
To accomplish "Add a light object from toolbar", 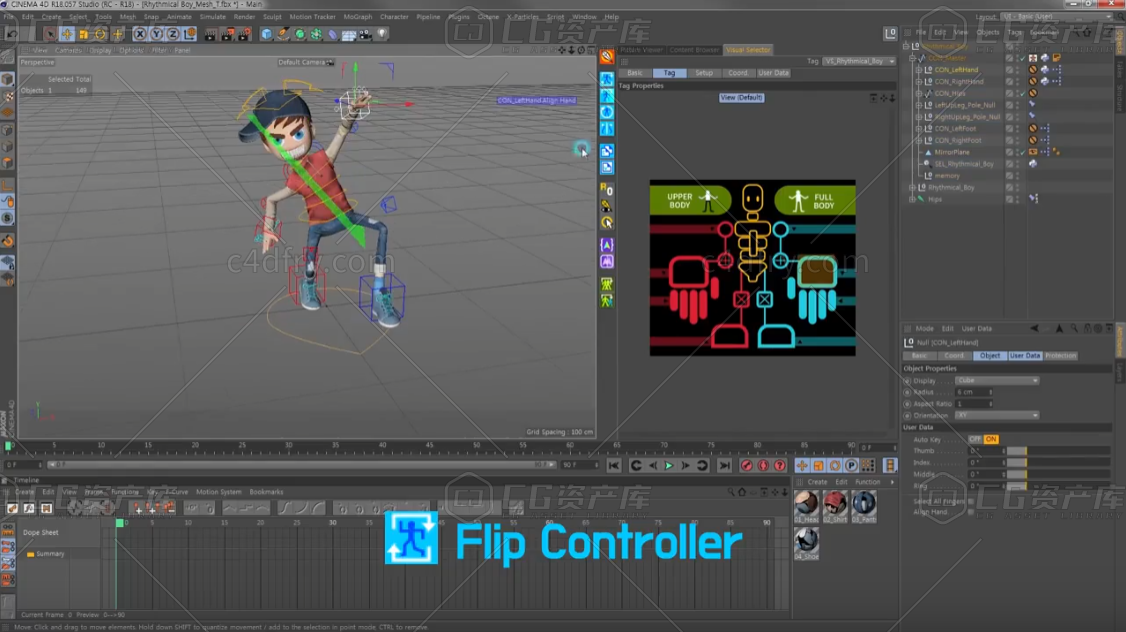I will pos(382,34).
